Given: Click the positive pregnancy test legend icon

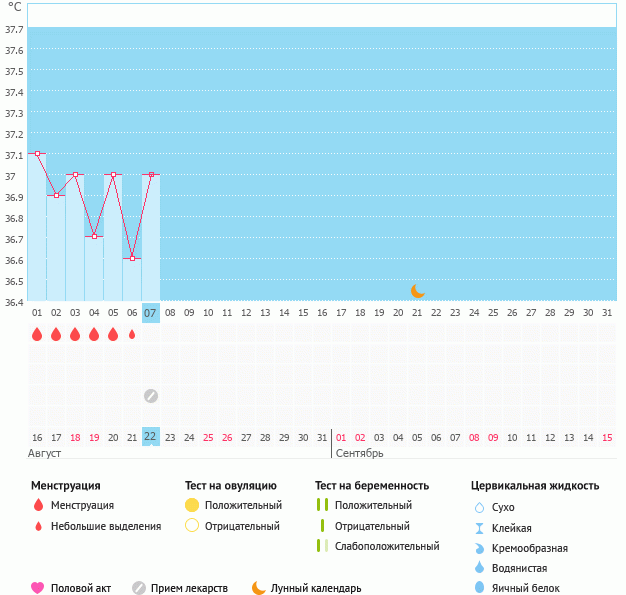Looking at the screenshot, I should tap(322, 505).
